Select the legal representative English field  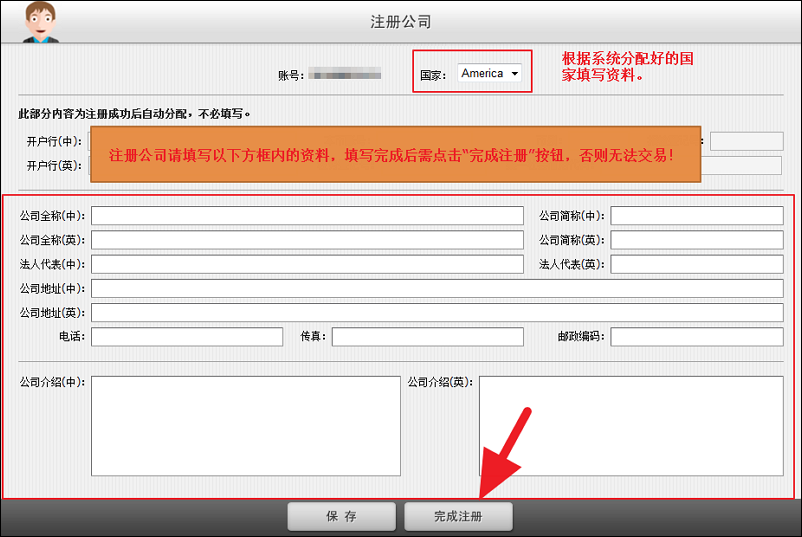pos(696,264)
